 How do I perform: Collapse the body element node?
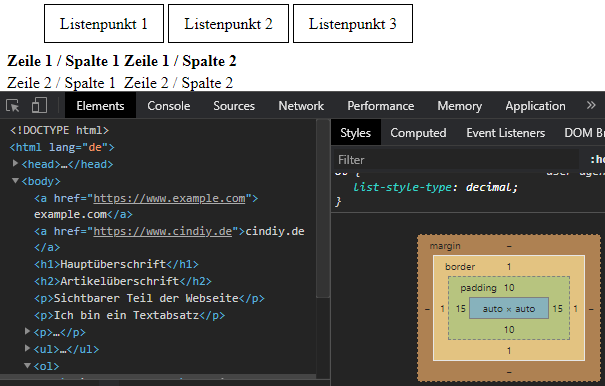coord(15,181)
